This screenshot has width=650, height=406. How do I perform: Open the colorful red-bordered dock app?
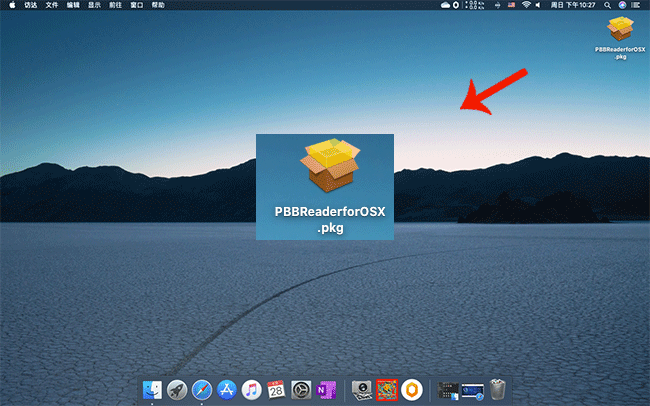click(387, 390)
